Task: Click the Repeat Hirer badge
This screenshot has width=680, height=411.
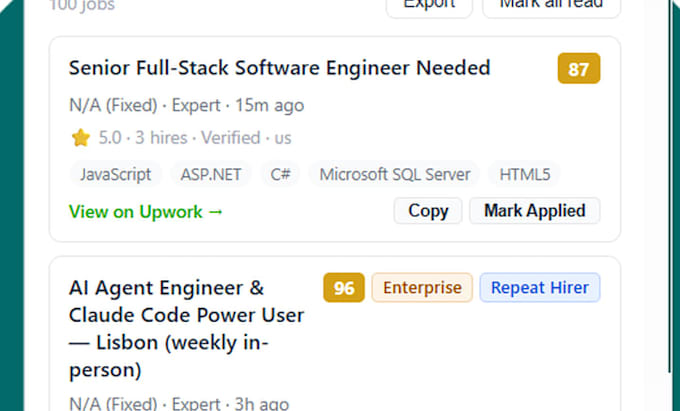Action: 540,287
